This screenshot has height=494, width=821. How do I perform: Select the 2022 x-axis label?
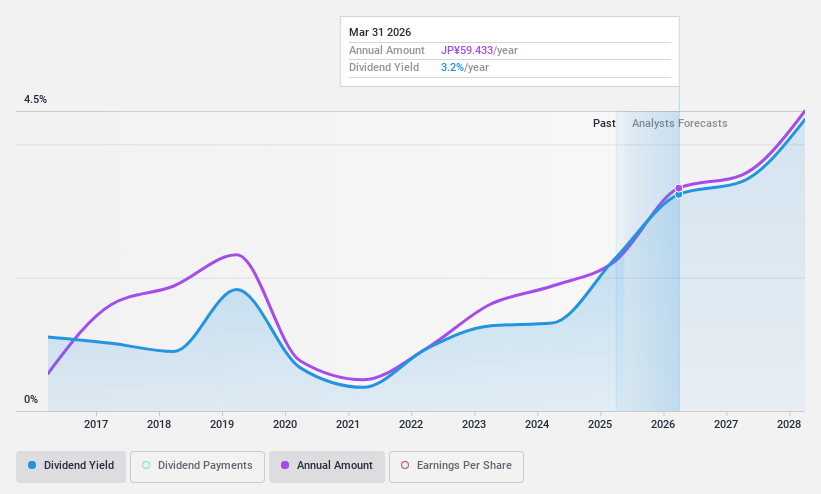pos(411,424)
